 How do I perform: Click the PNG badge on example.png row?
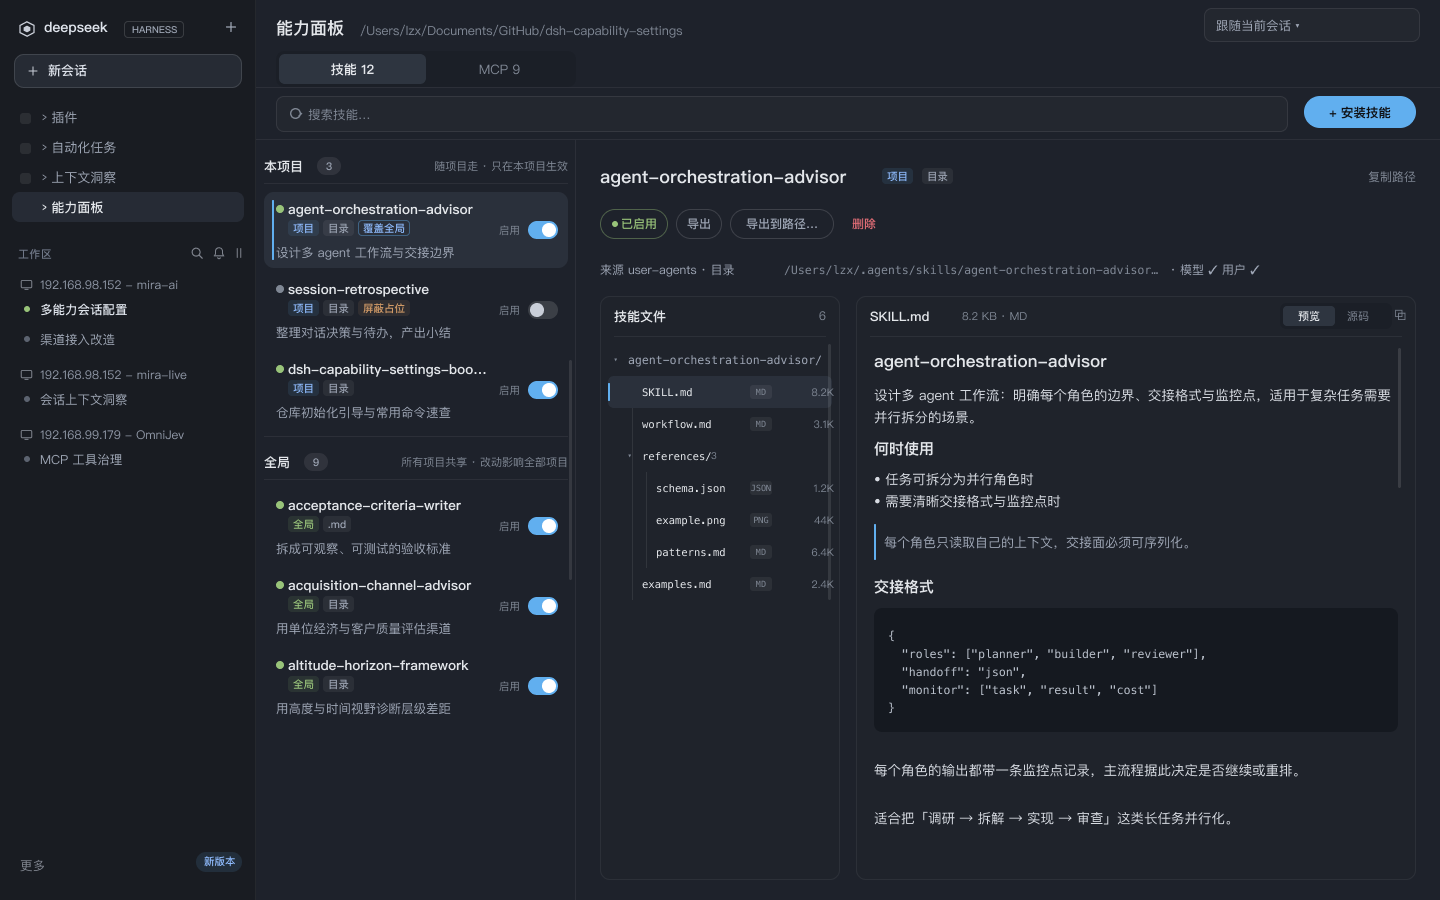(x=761, y=520)
